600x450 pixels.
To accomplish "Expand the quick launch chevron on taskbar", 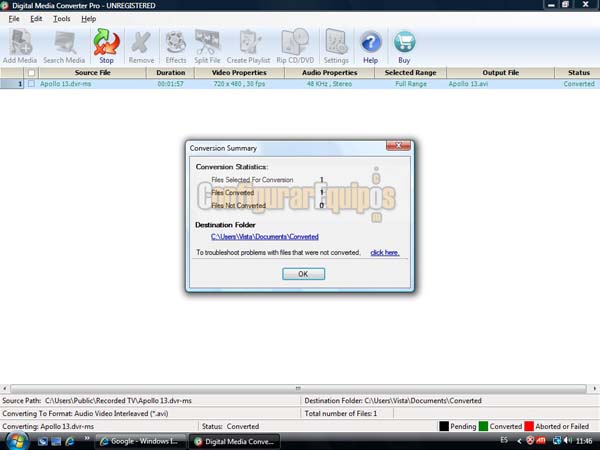I will pos(87,439).
